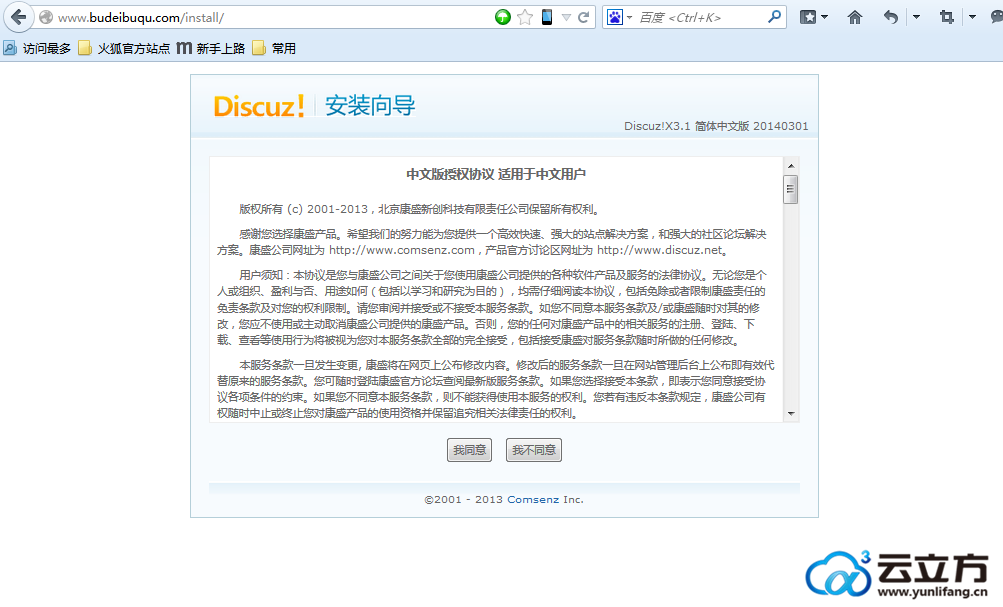Click the site identity globe icon
The width and height of the screenshot is (1003, 607).
tap(46, 17)
